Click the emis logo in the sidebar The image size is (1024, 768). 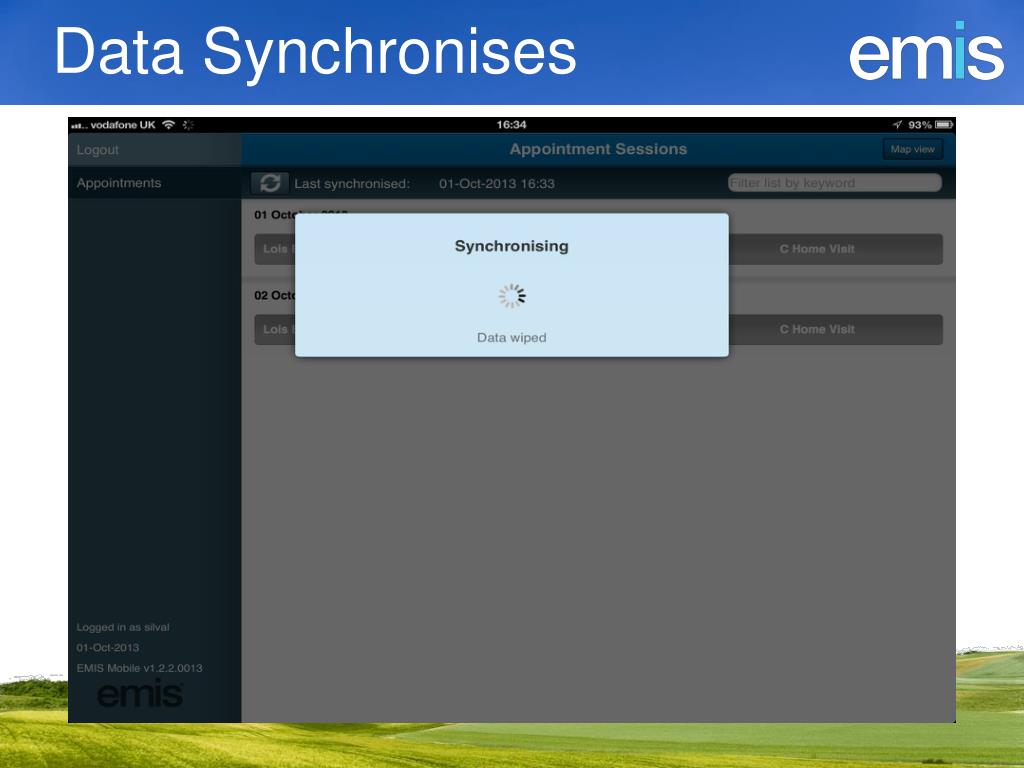pos(140,694)
